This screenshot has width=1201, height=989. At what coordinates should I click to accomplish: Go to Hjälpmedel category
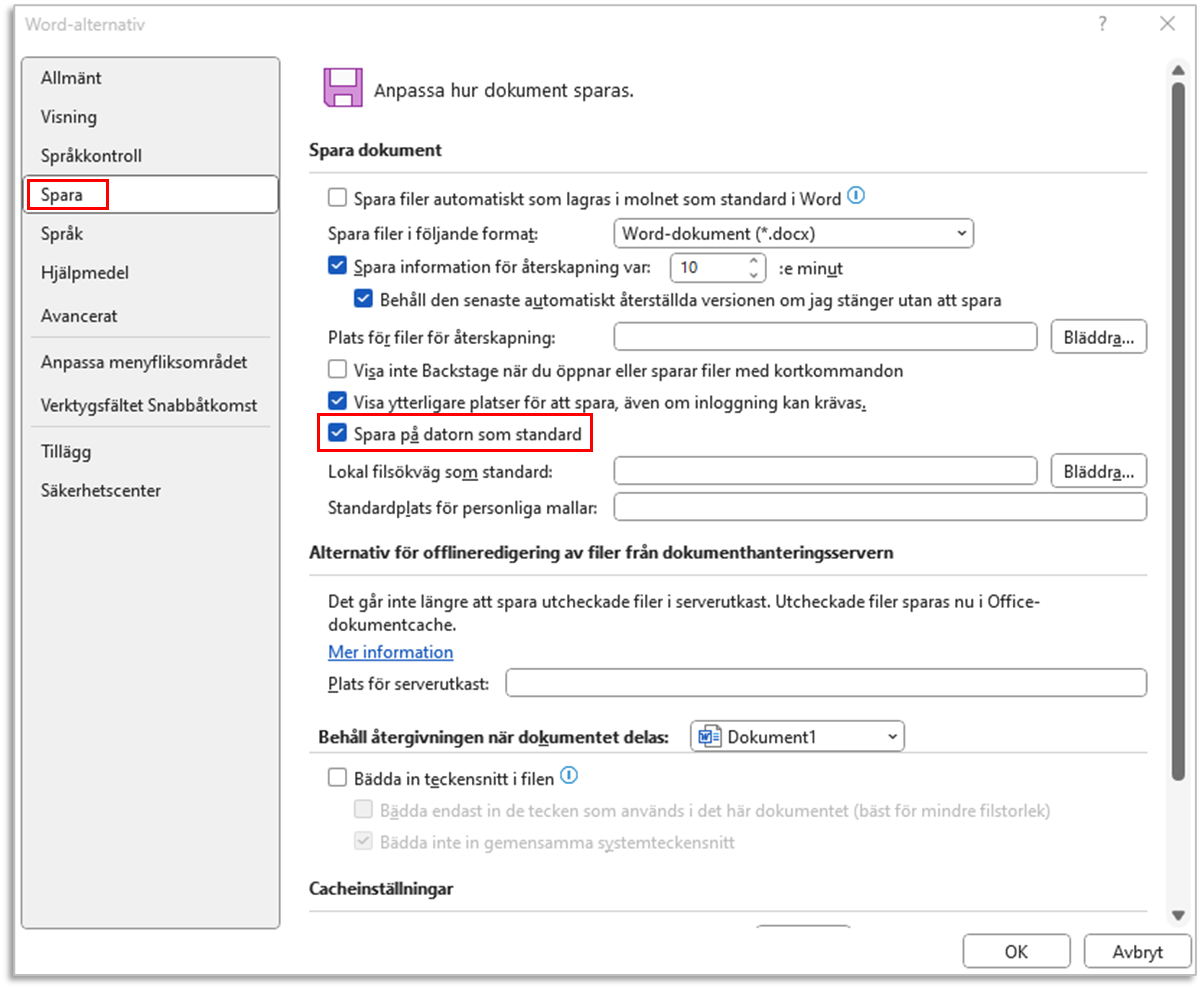click(x=150, y=272)
